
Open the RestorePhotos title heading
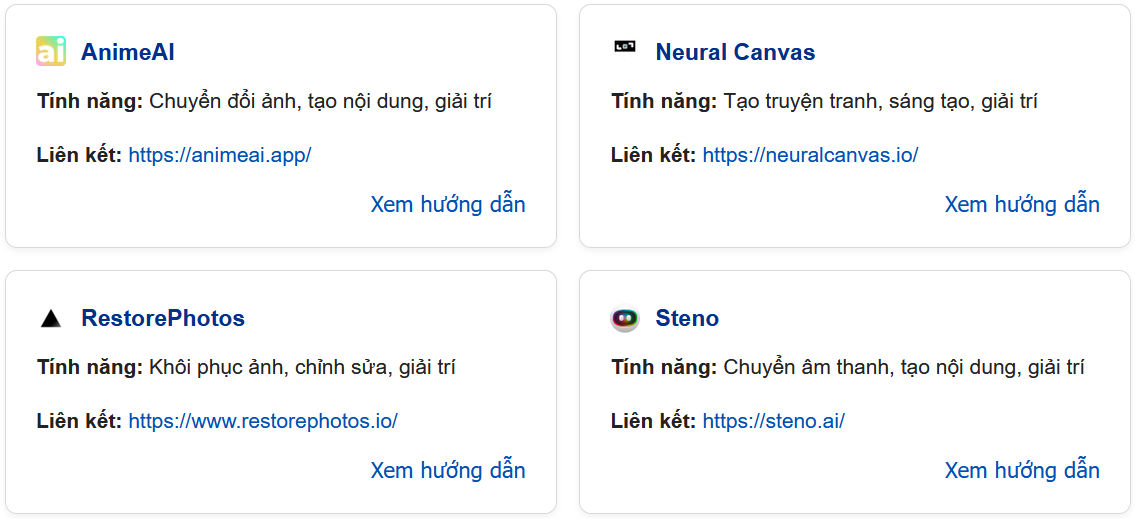pos(163,318)
